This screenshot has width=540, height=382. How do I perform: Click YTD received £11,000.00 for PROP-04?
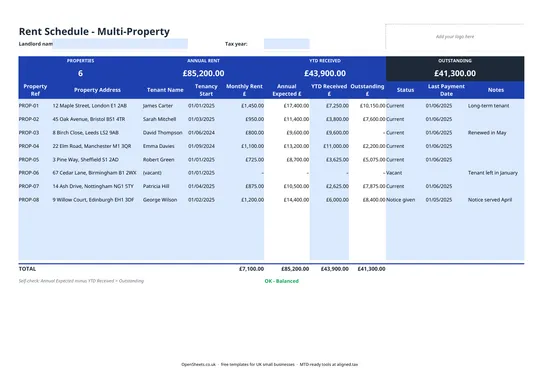pos(336,146)
